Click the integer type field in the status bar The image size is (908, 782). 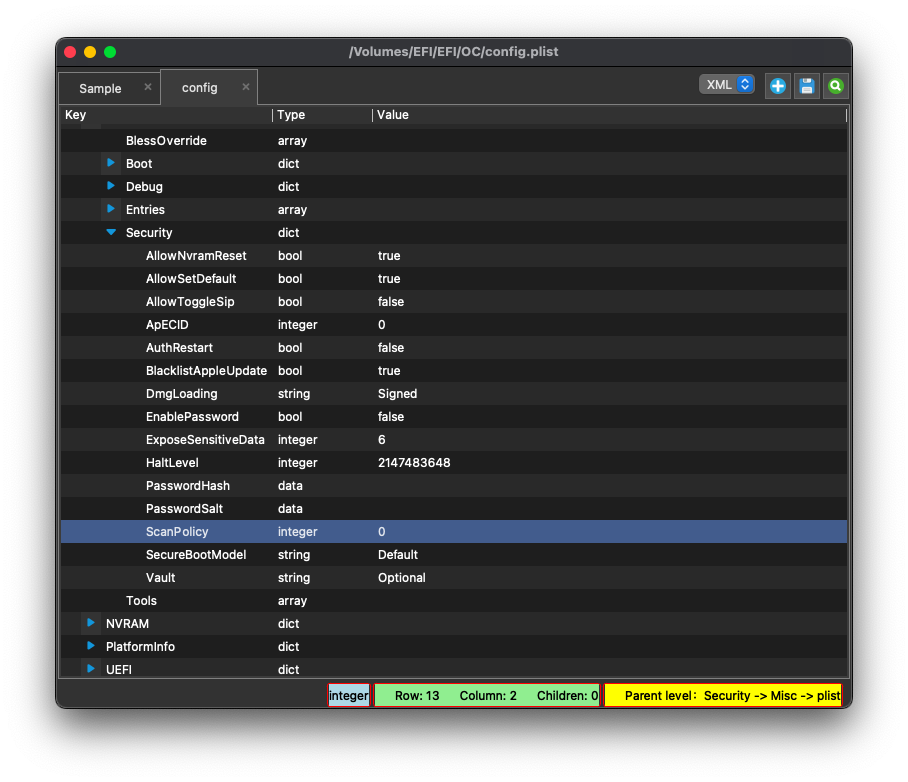click(x=349, y=694)
